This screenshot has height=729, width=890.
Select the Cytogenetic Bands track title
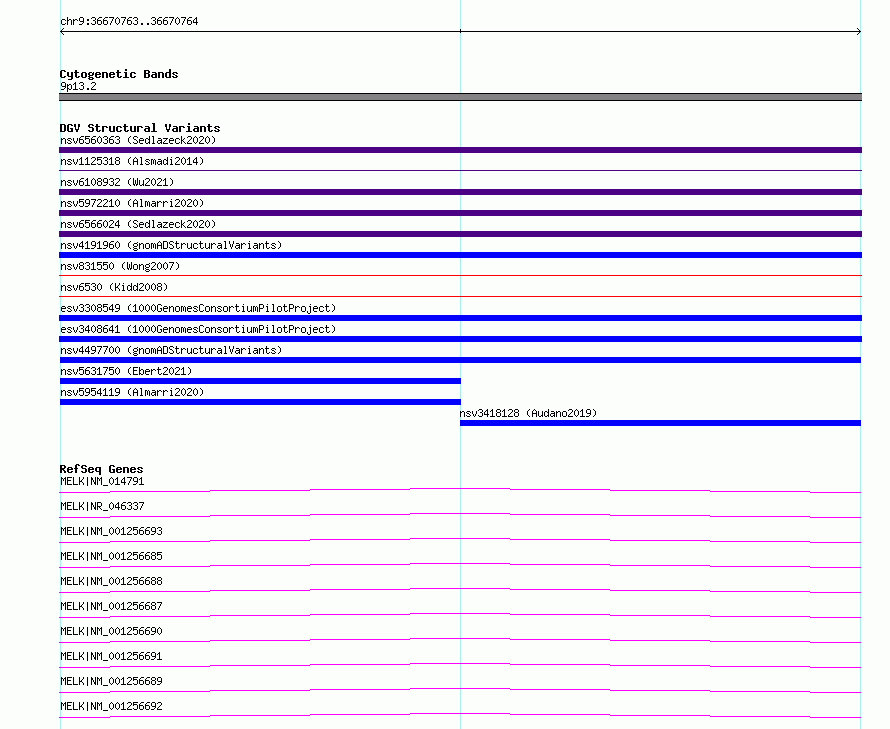(119, 74)
